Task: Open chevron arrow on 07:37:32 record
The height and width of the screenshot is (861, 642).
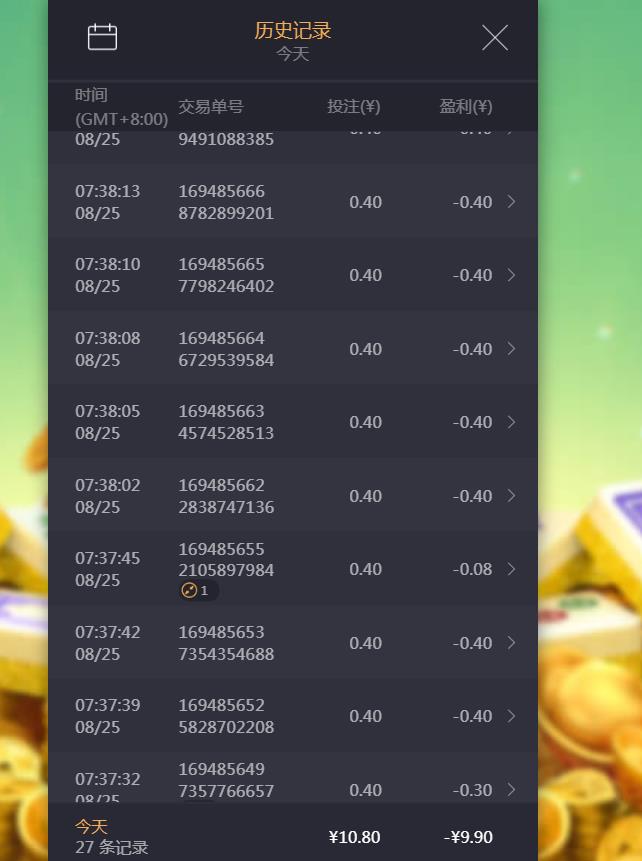Action: [x=511, y=790]
